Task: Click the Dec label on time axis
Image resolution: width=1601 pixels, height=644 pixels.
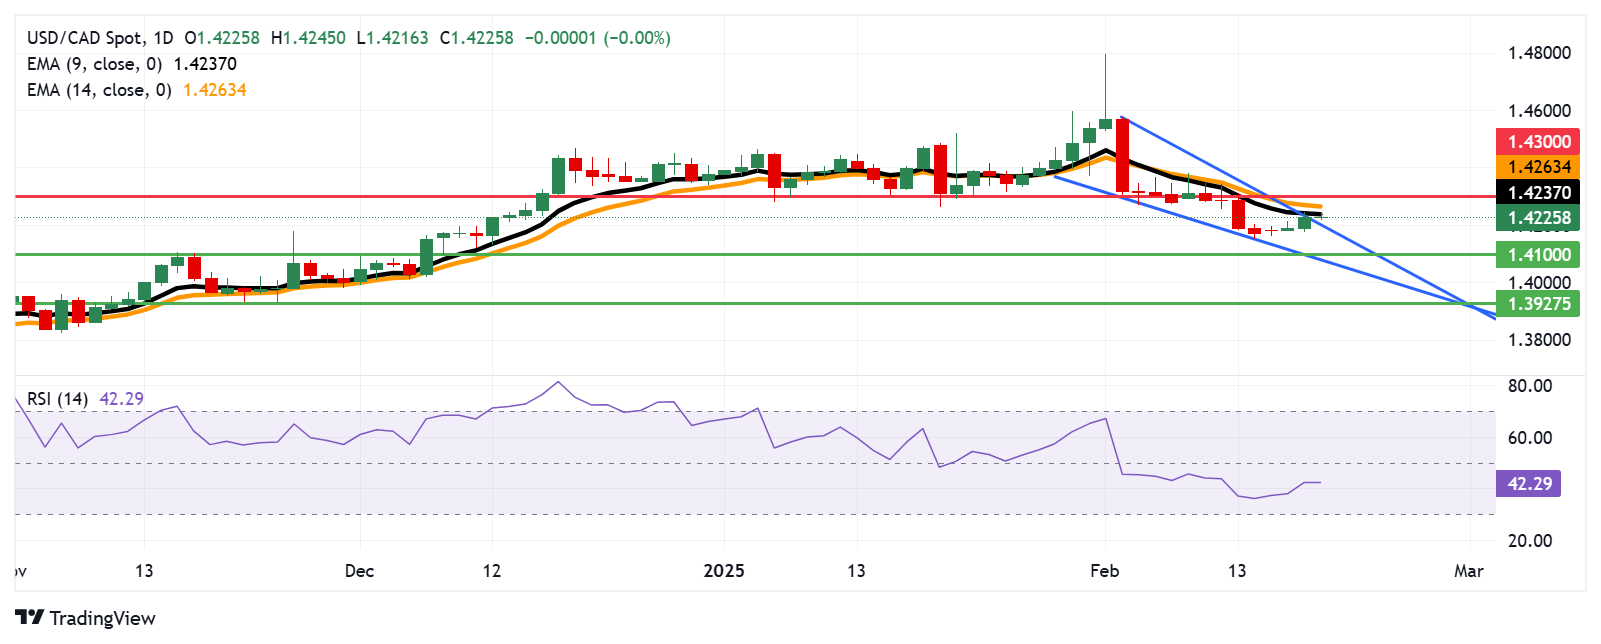Action: 359,571
